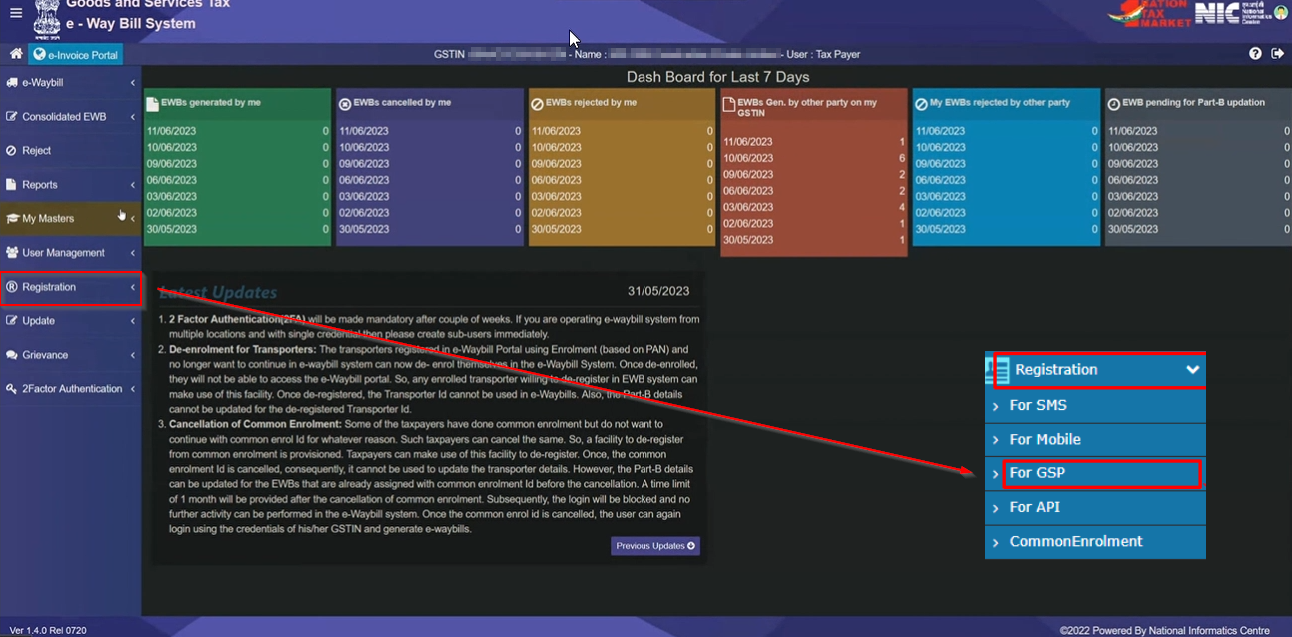Collapse the Registration dropdown chevron
The image size is (1292, 637).
pos(1192,369)
